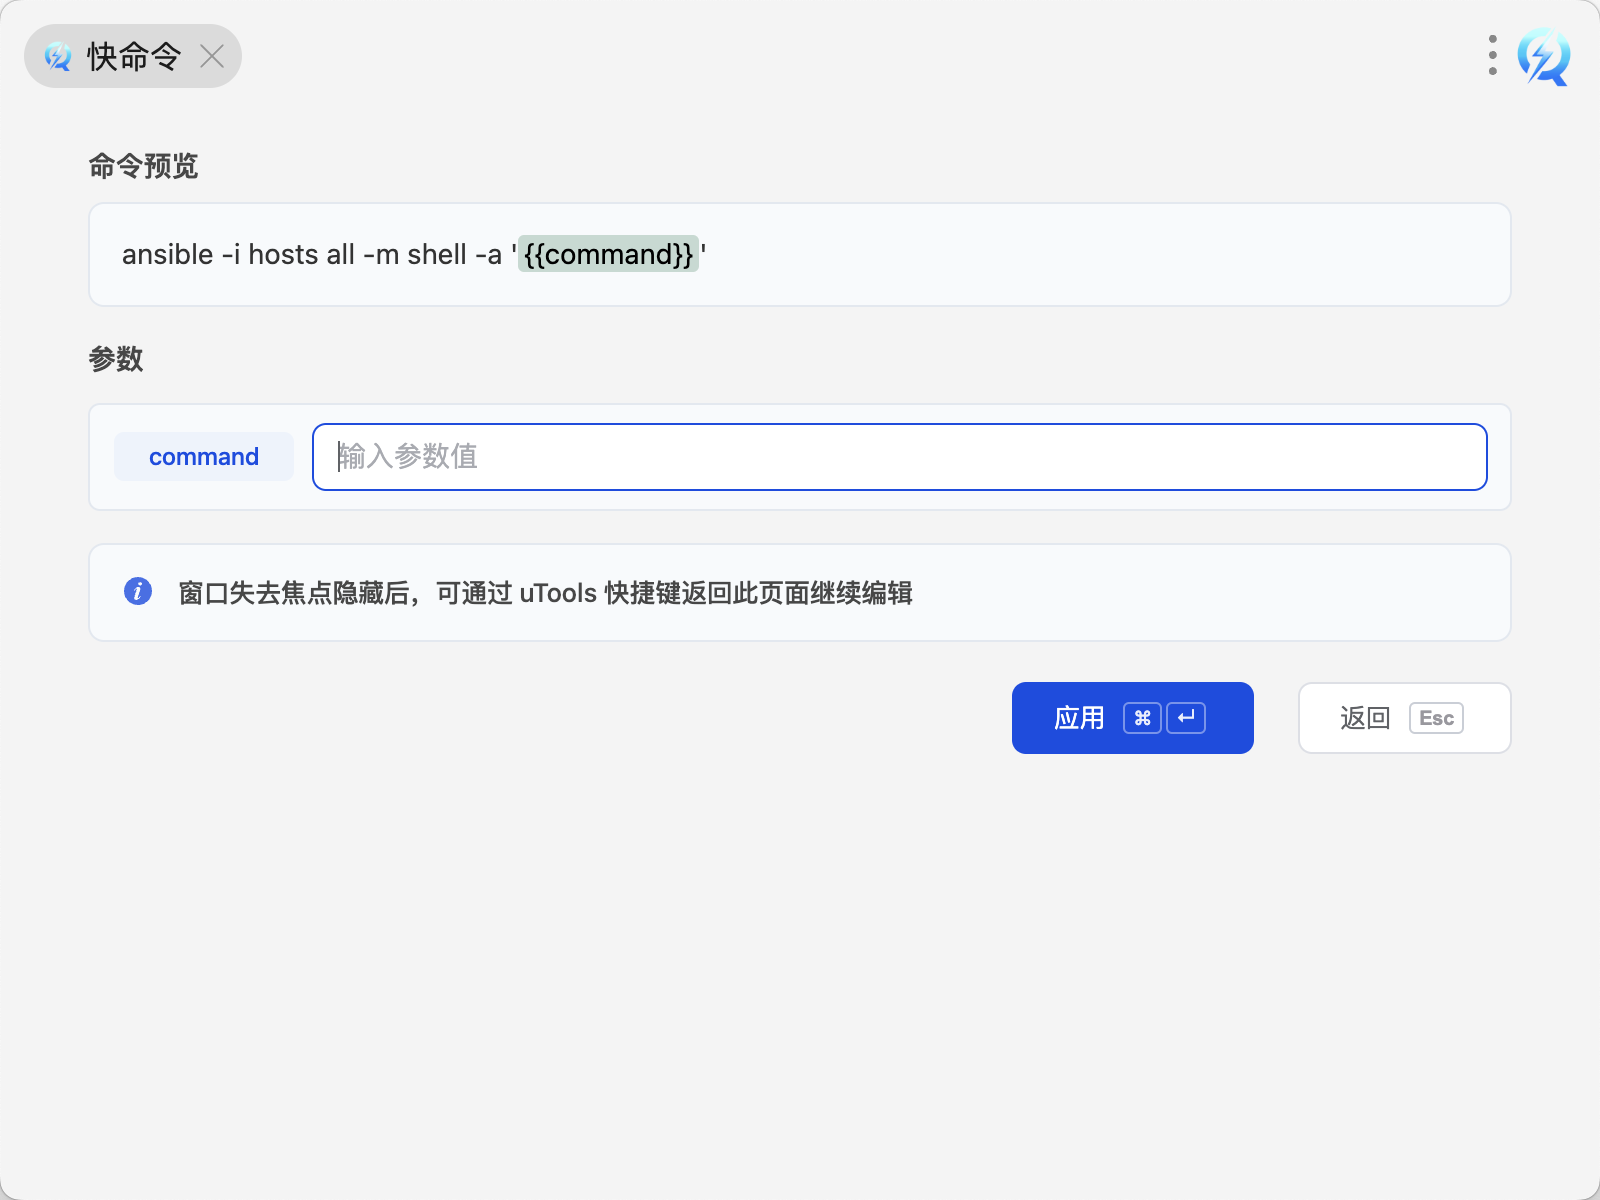
Task: Click the Esc key badge
Action: tap(1436, 718)
